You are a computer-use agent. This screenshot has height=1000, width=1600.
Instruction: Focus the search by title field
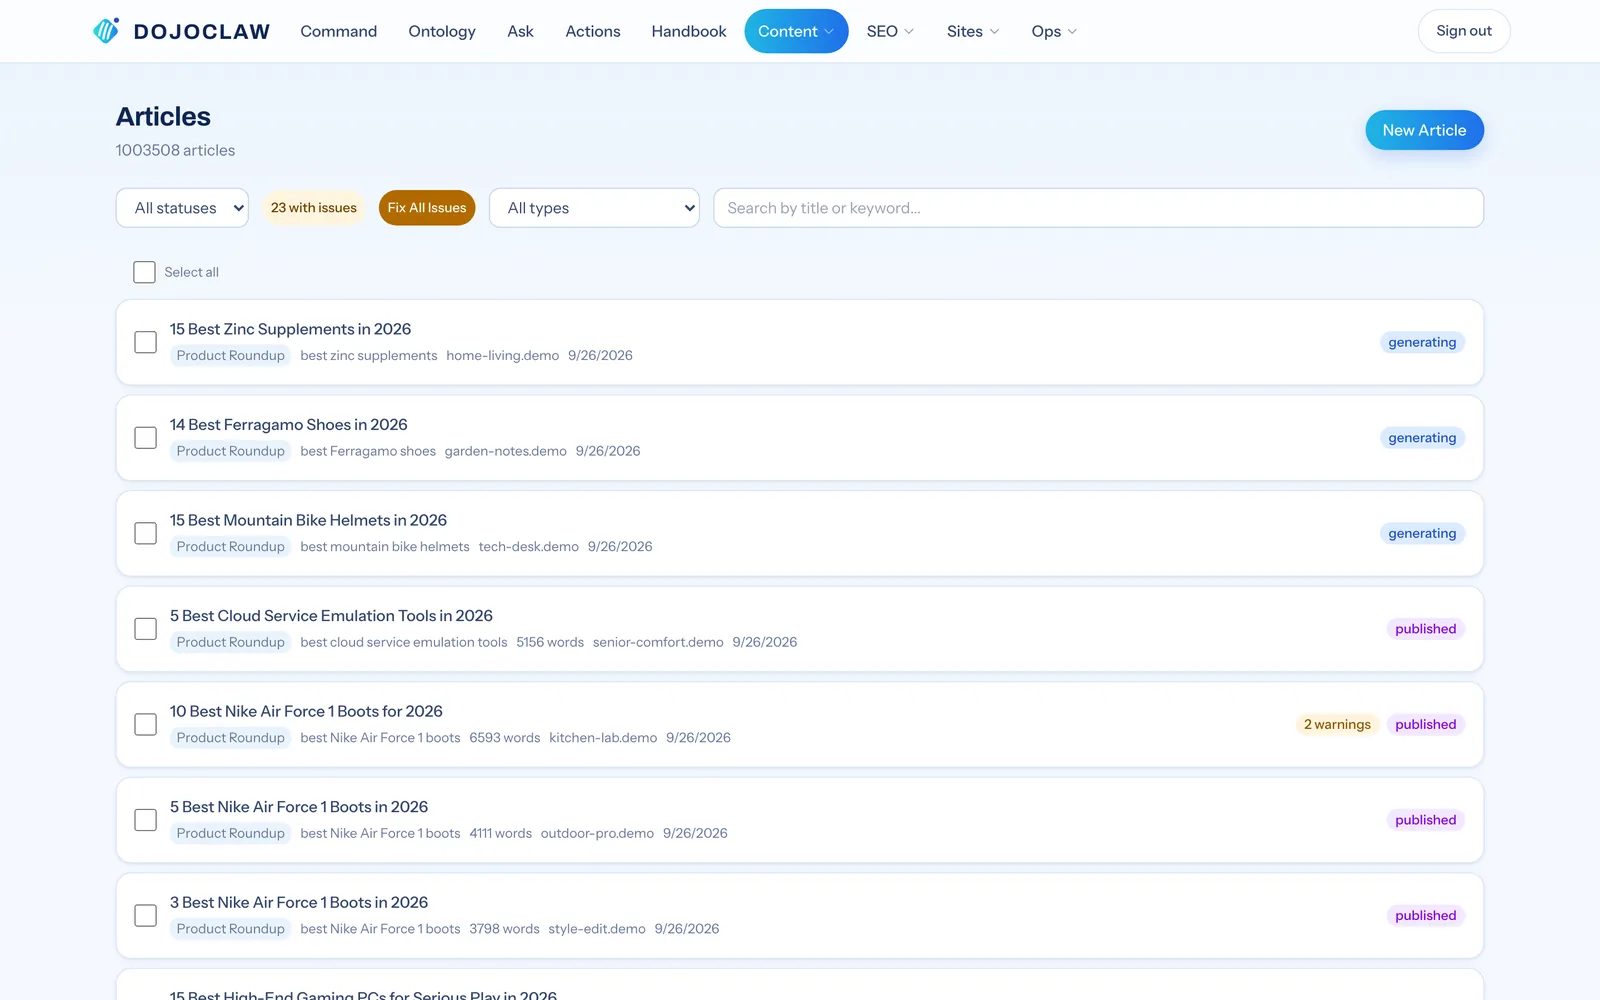click(x=1098, y=208)
